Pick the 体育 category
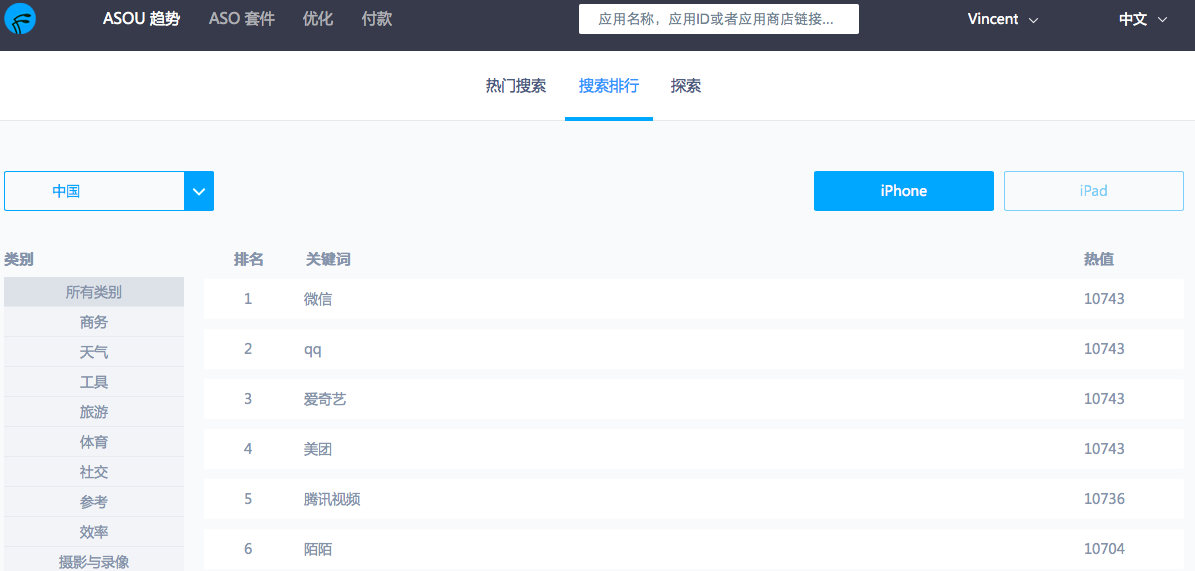1195x571 pixels. click(94, 442)
